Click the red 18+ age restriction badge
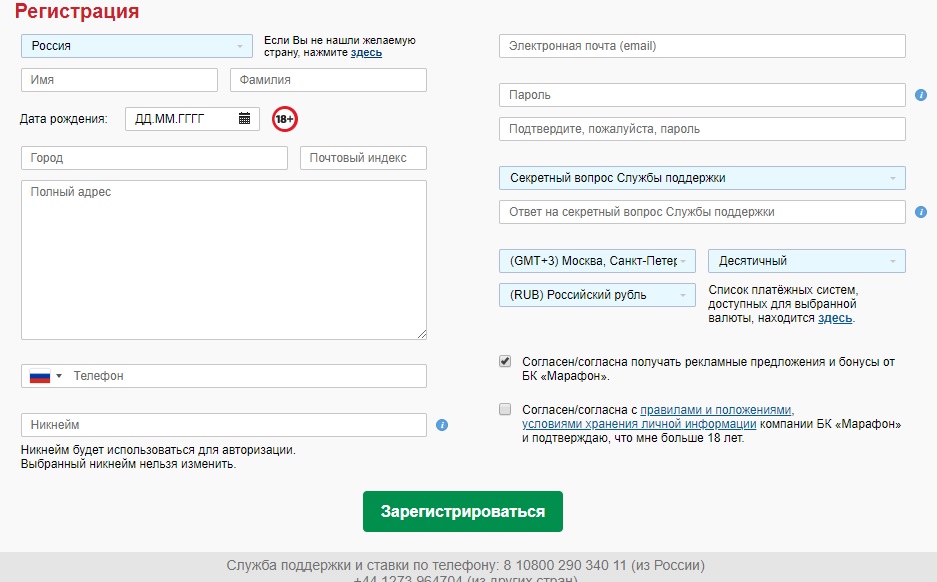Screen dimensions: 937x582 (285, 119)
